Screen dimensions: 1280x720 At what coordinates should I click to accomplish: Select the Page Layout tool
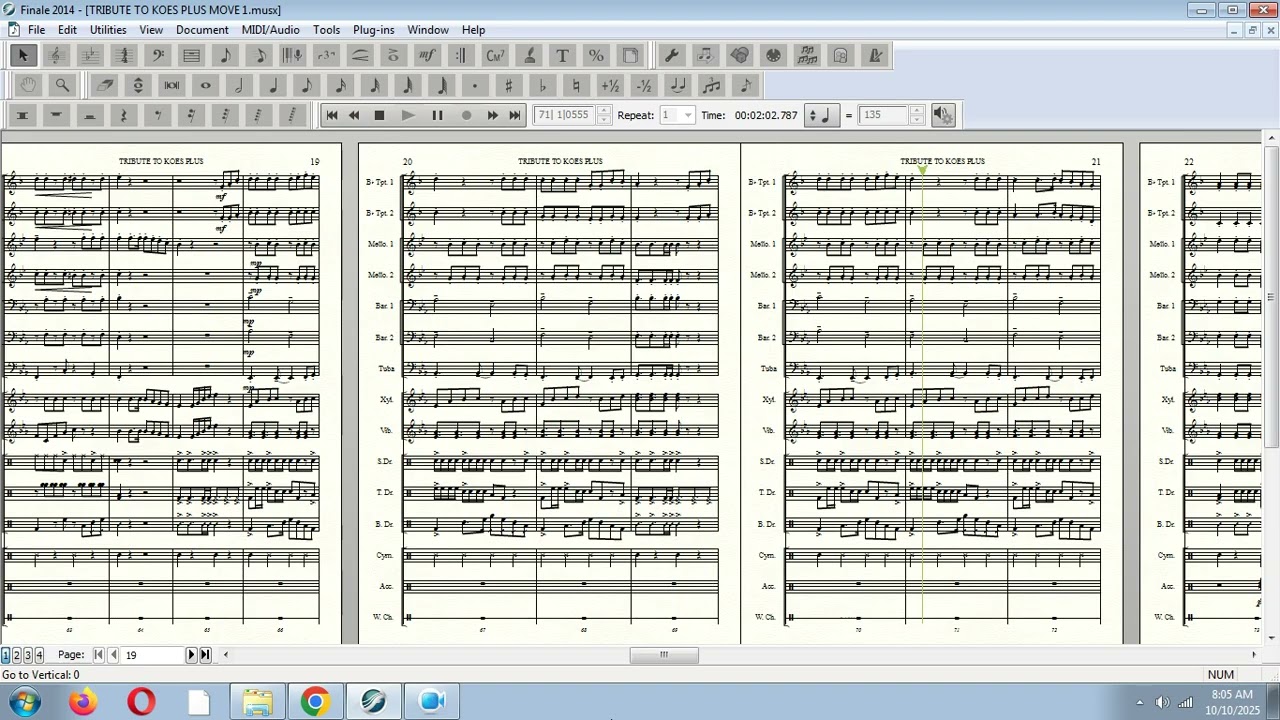pos(630,55)
